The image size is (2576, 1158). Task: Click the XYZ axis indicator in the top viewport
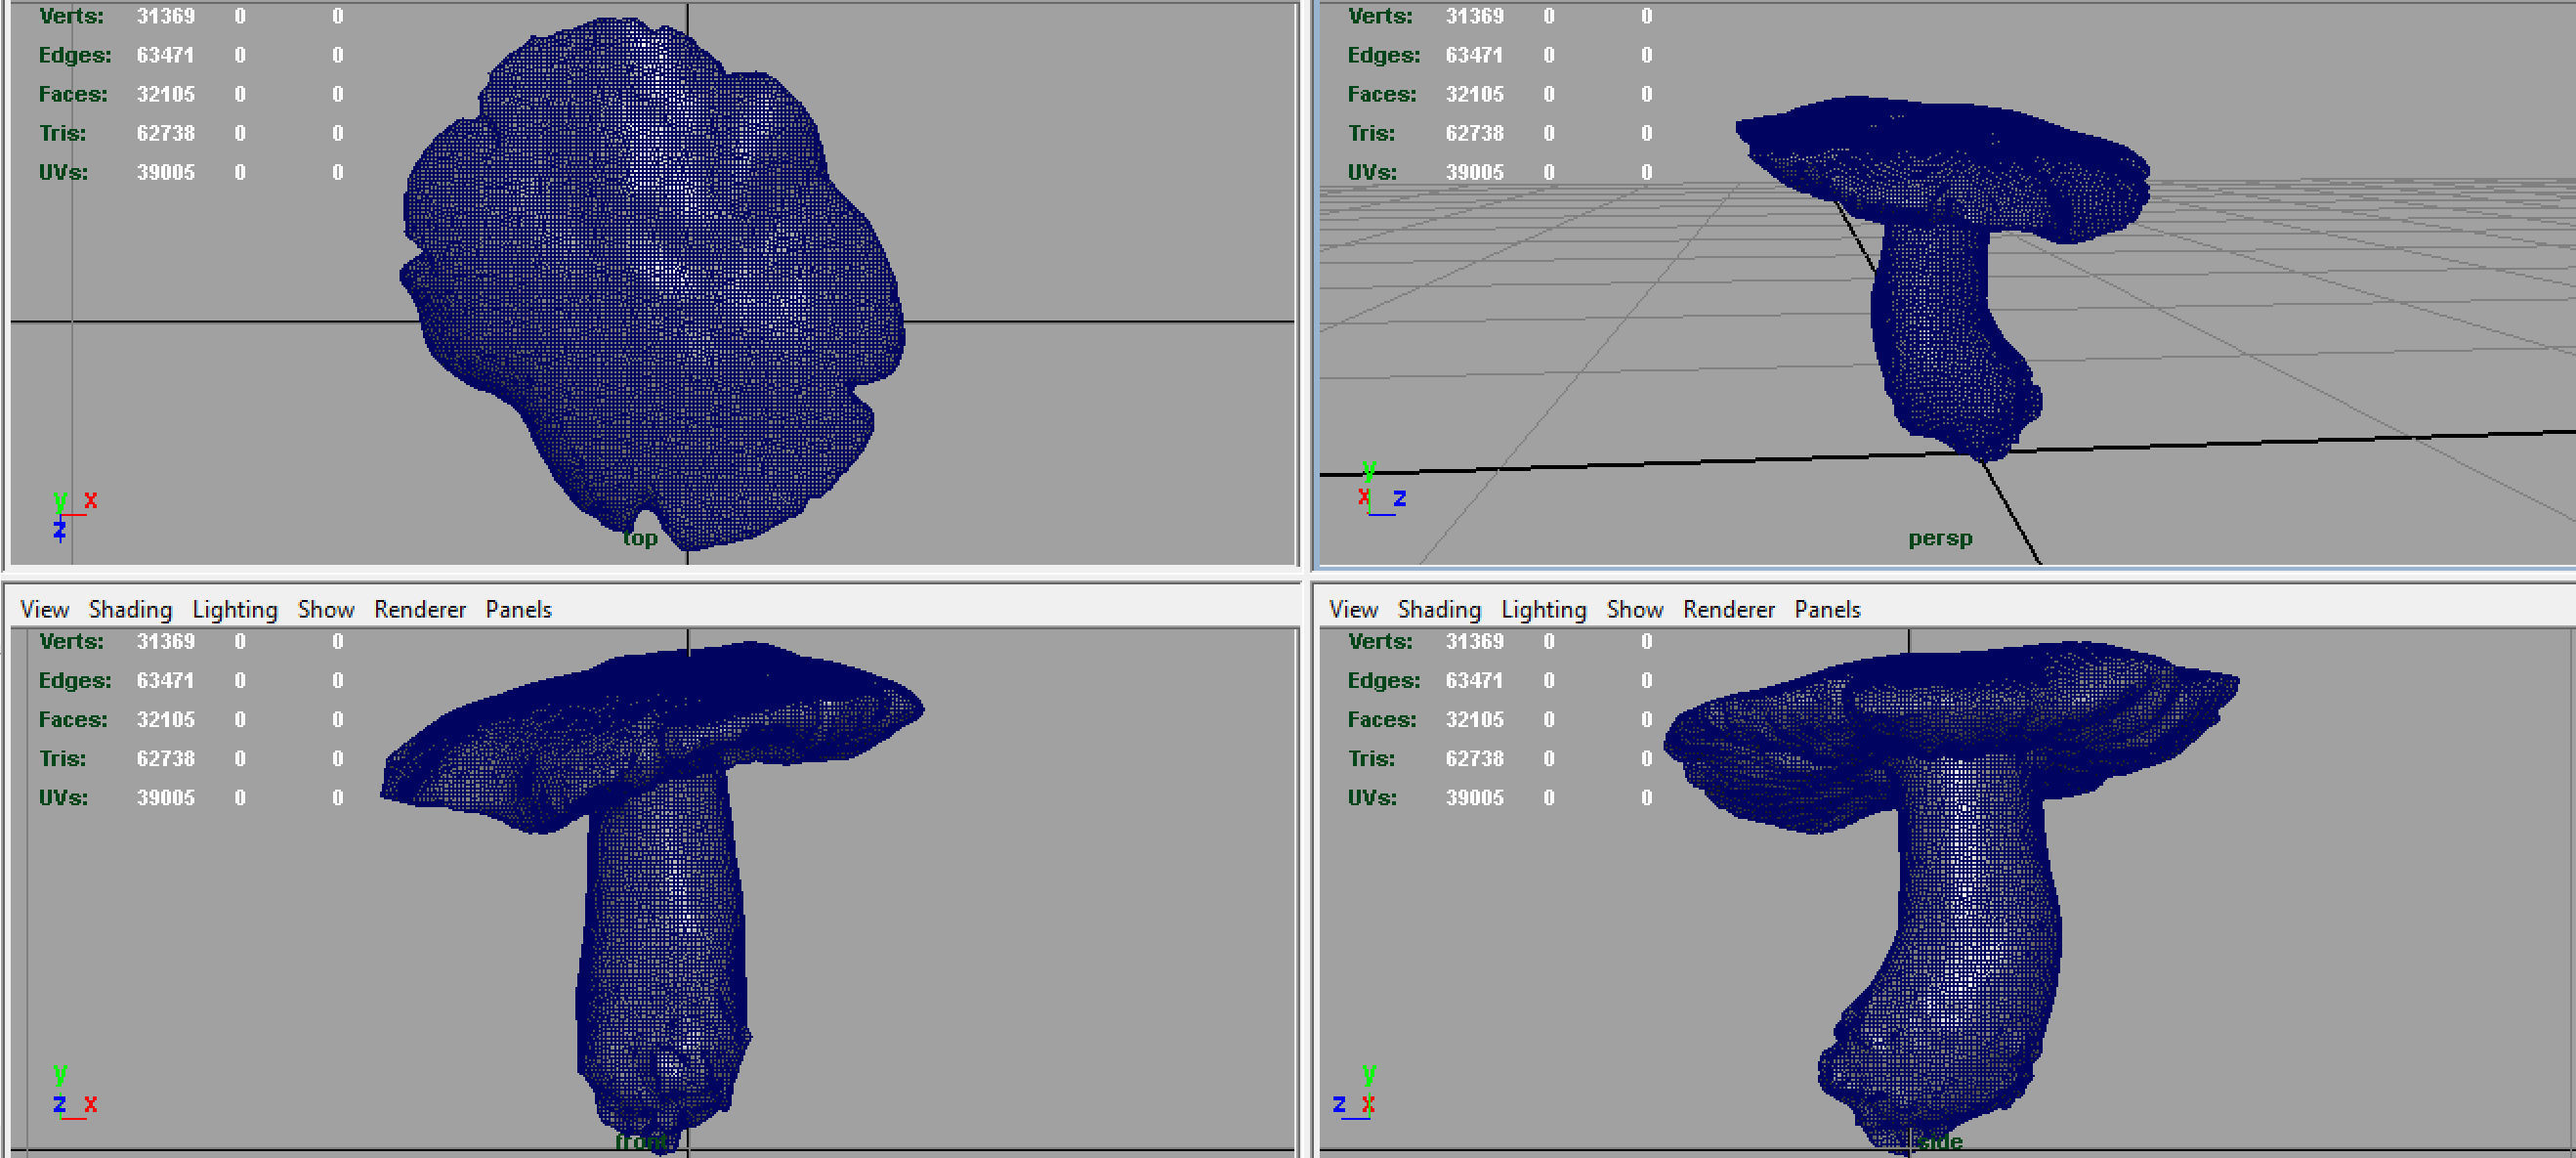click(74, 515)
